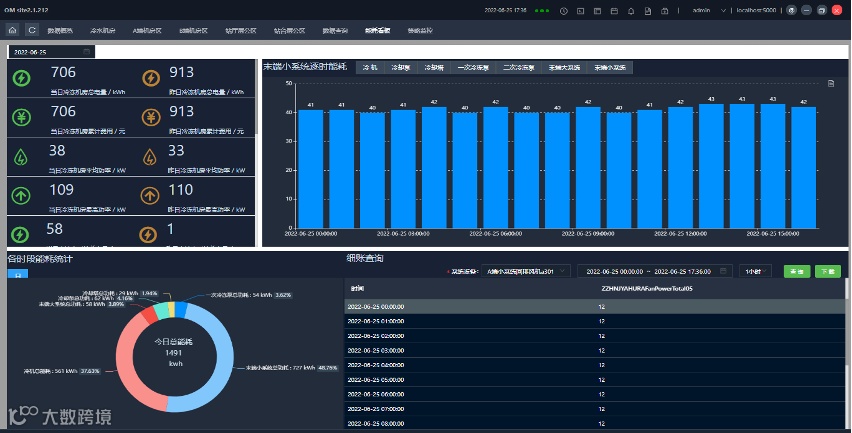Click the chart export icon above the bar chart
The image size is (852, 433).
point(831,84)
